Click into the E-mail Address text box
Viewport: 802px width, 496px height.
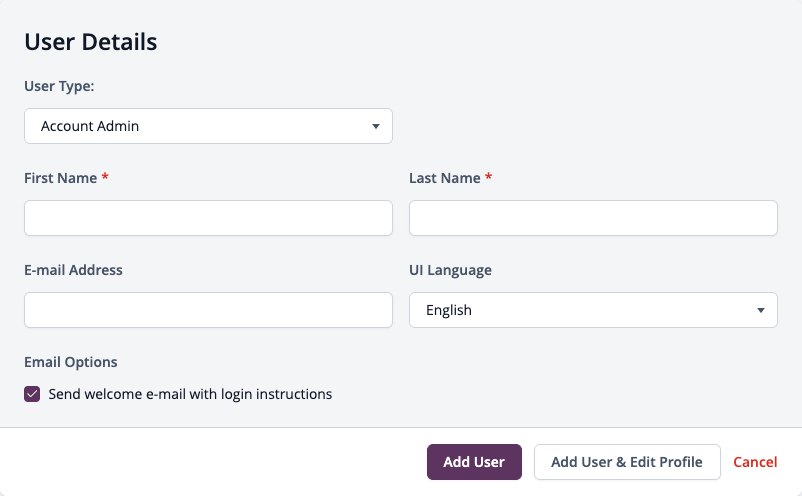208,310
